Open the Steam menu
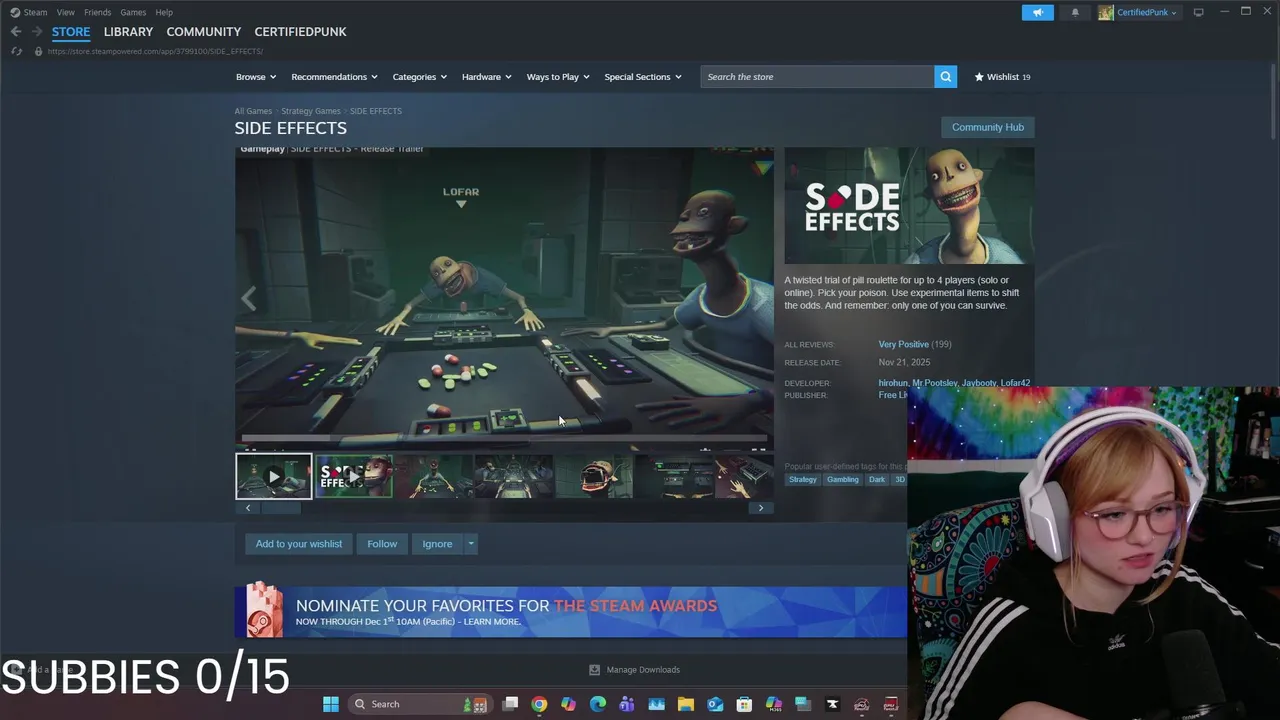The height and width of the screenshot is (720, 1280). (35, 12)
